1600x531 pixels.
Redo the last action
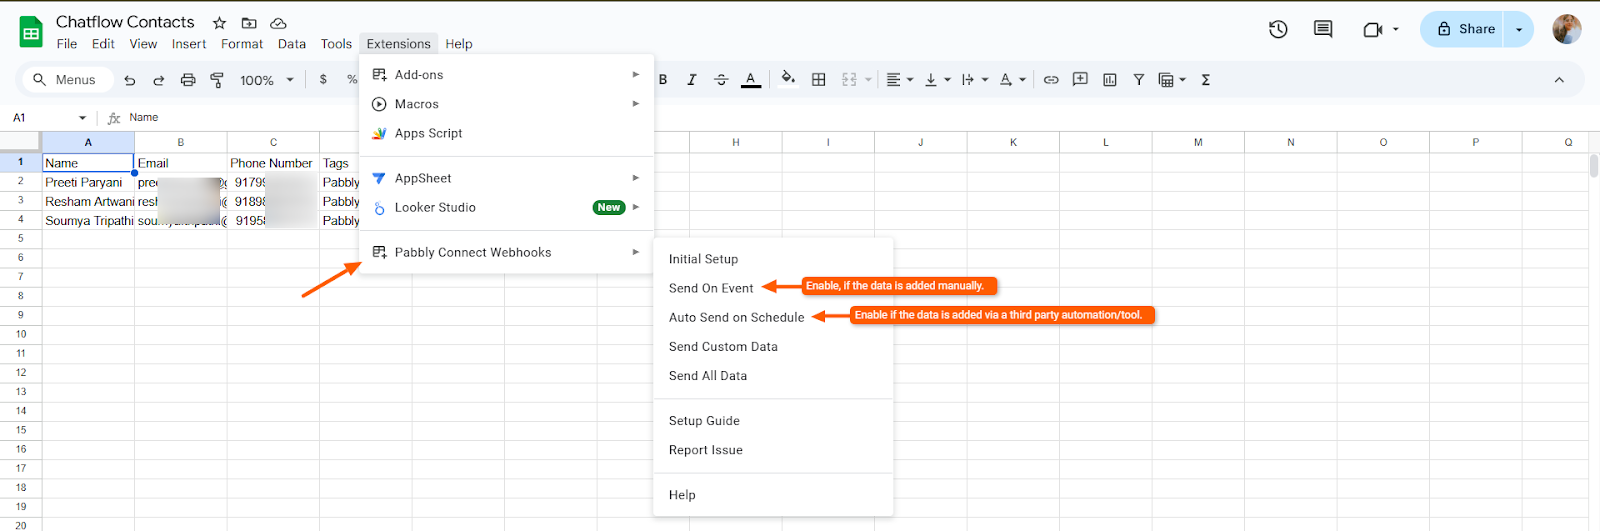(158, 80)
